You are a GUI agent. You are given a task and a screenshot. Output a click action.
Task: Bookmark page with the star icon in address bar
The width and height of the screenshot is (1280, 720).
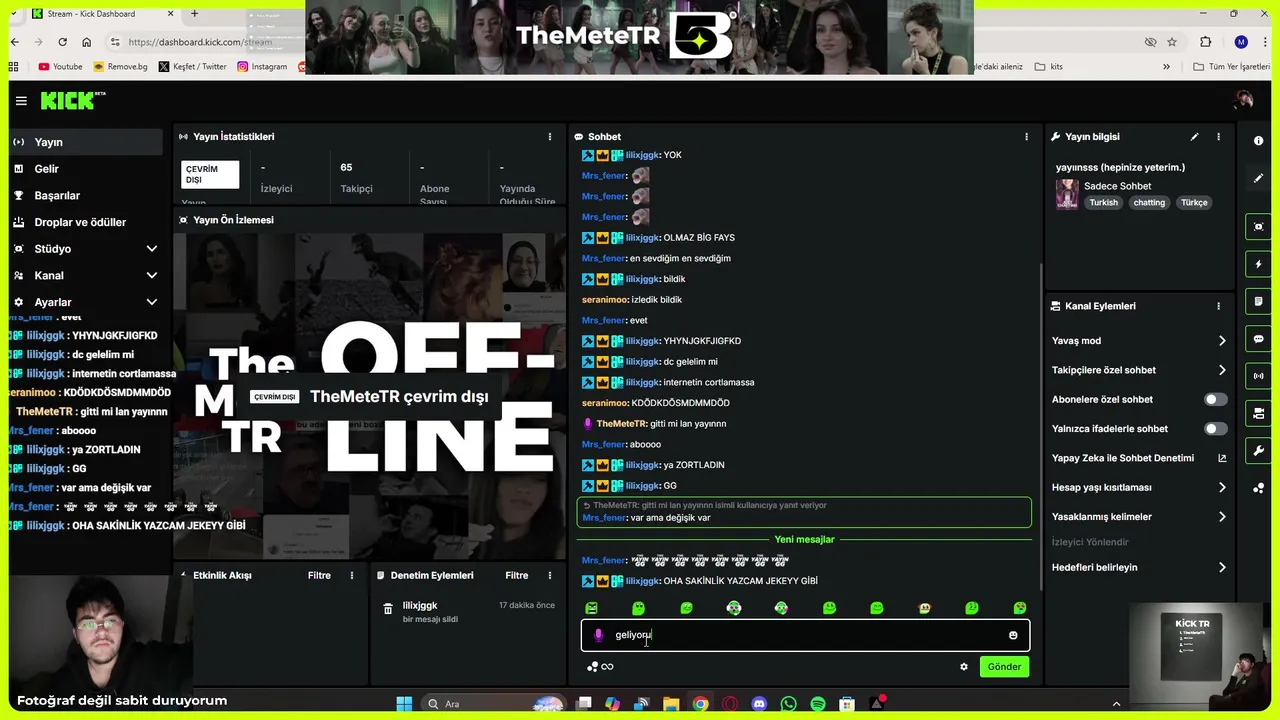(x=1172, y=42)
